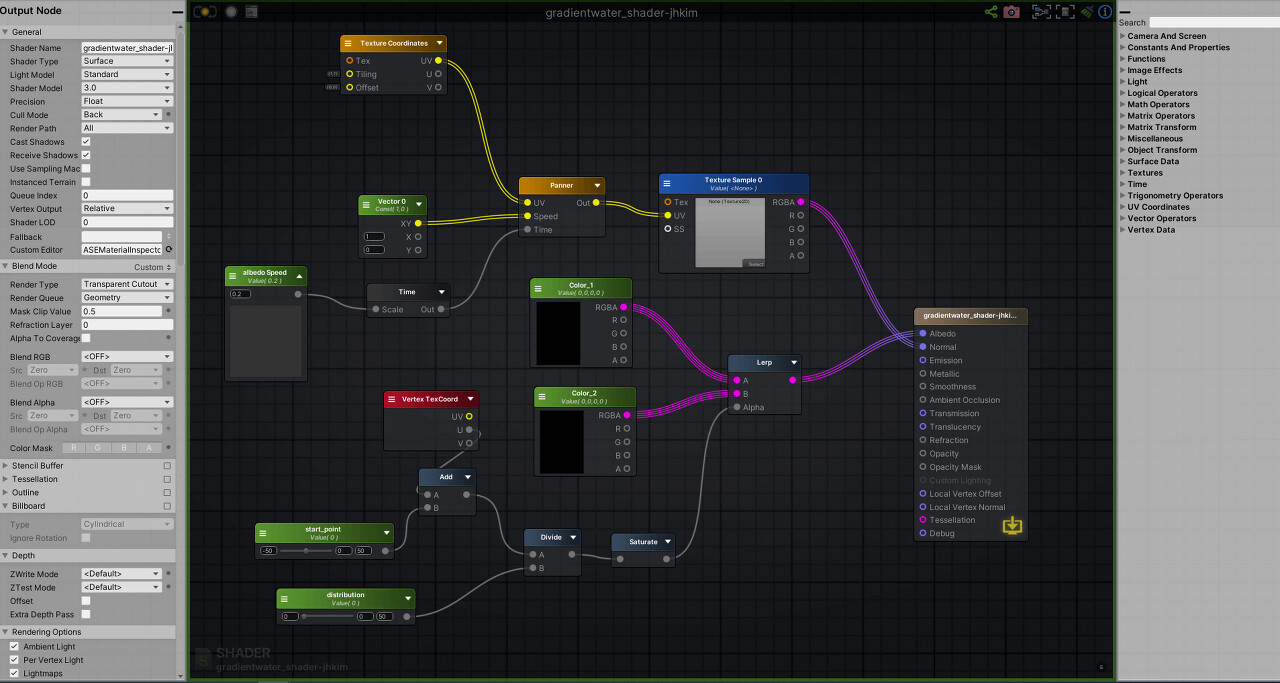
Task: Toggle the Per Vertex Light checkbox
Action: (15, 659)
